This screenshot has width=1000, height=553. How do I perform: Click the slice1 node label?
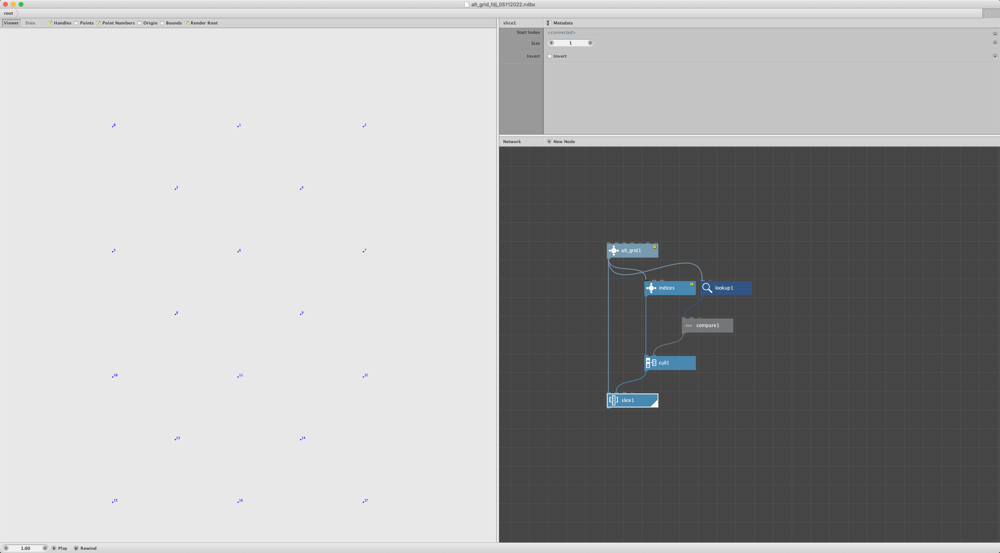628,401
